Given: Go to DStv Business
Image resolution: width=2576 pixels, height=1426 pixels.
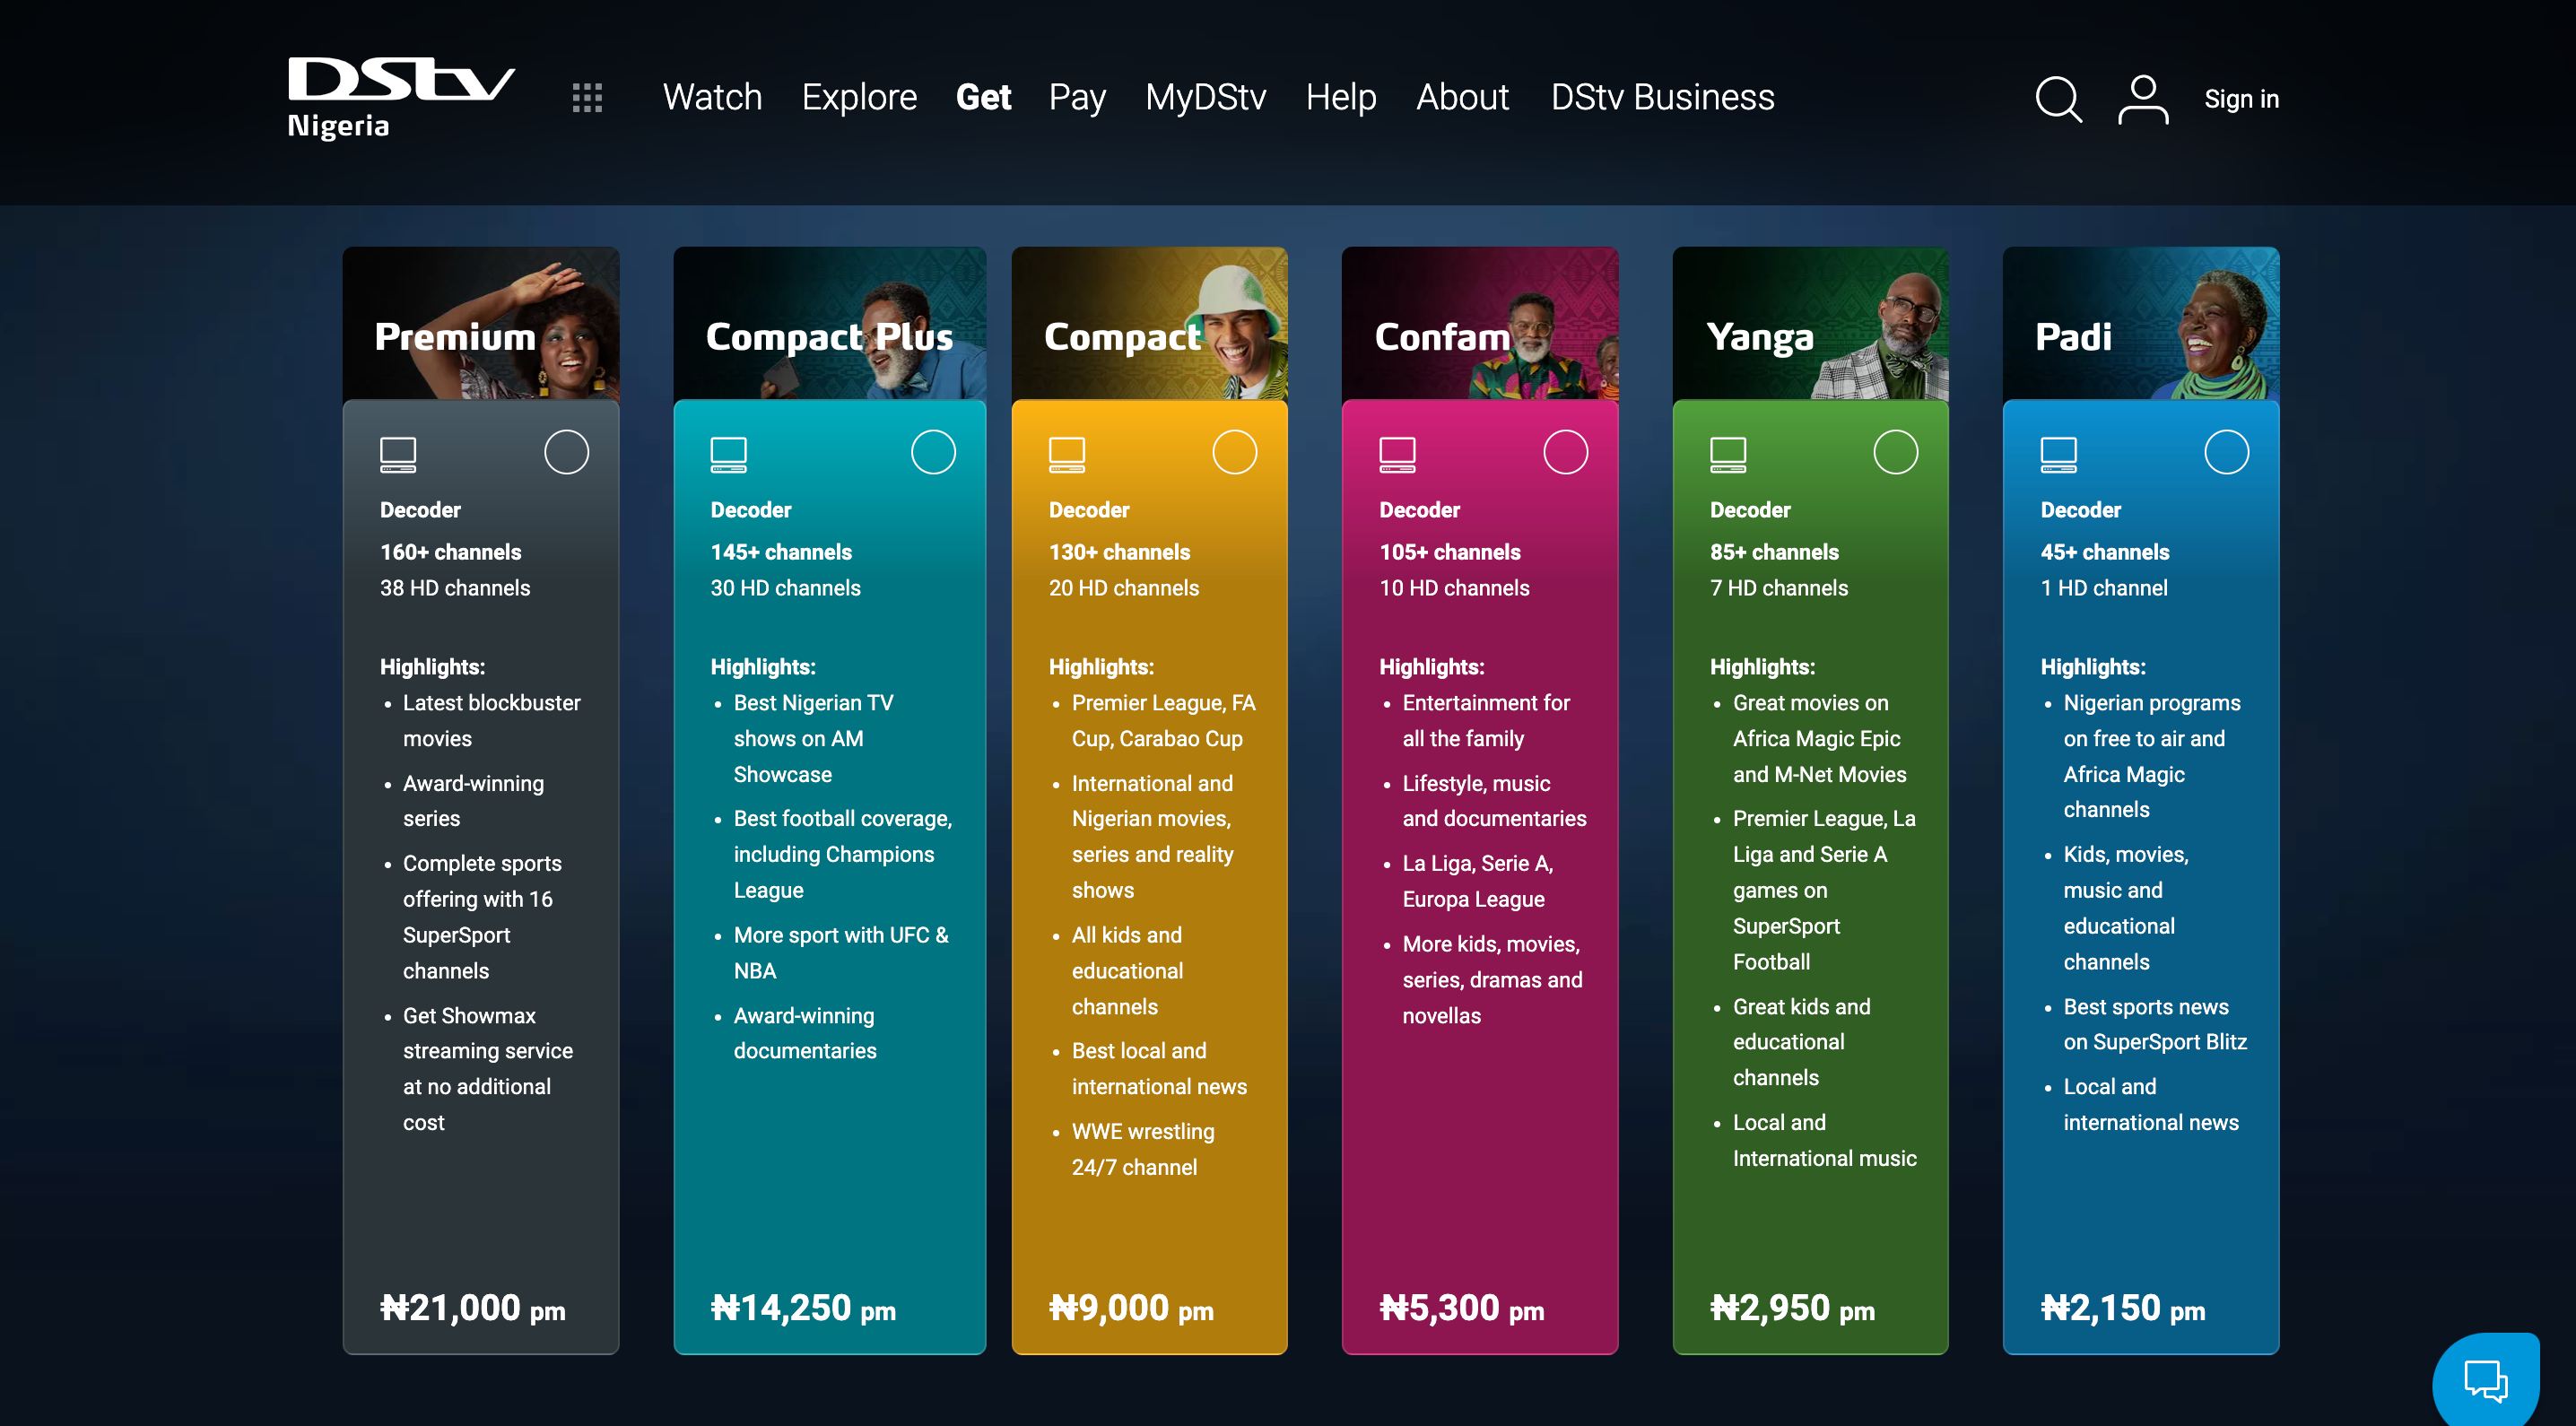Looking at the screenshot, I should coord(1662,98).
